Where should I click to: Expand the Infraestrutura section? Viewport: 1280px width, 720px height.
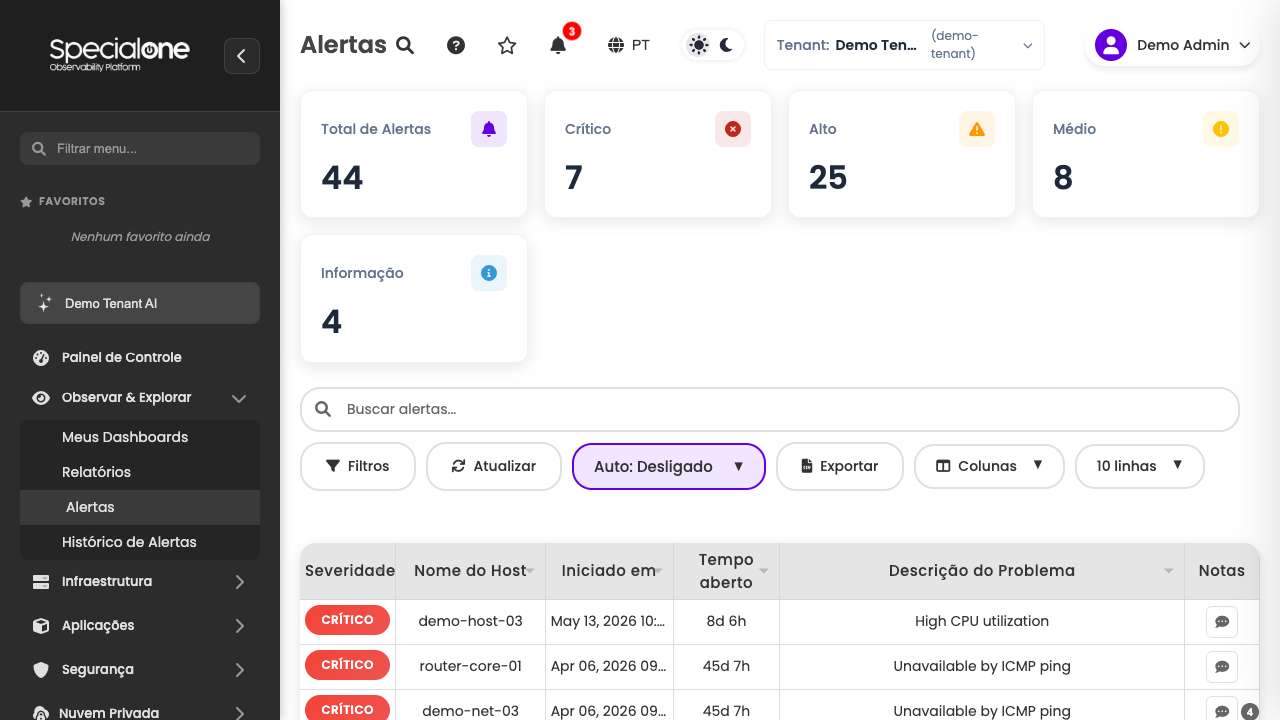(x=140, y=581)
